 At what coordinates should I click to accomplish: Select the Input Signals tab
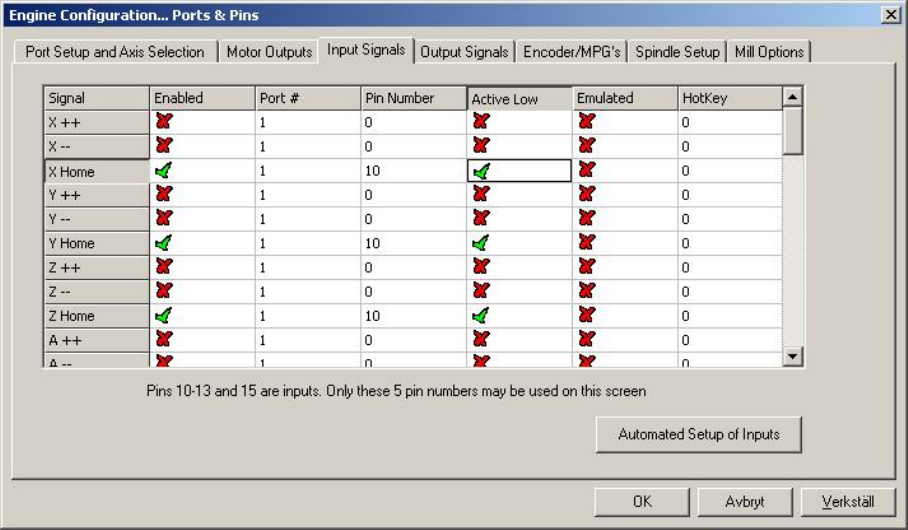tap(366, 50)
